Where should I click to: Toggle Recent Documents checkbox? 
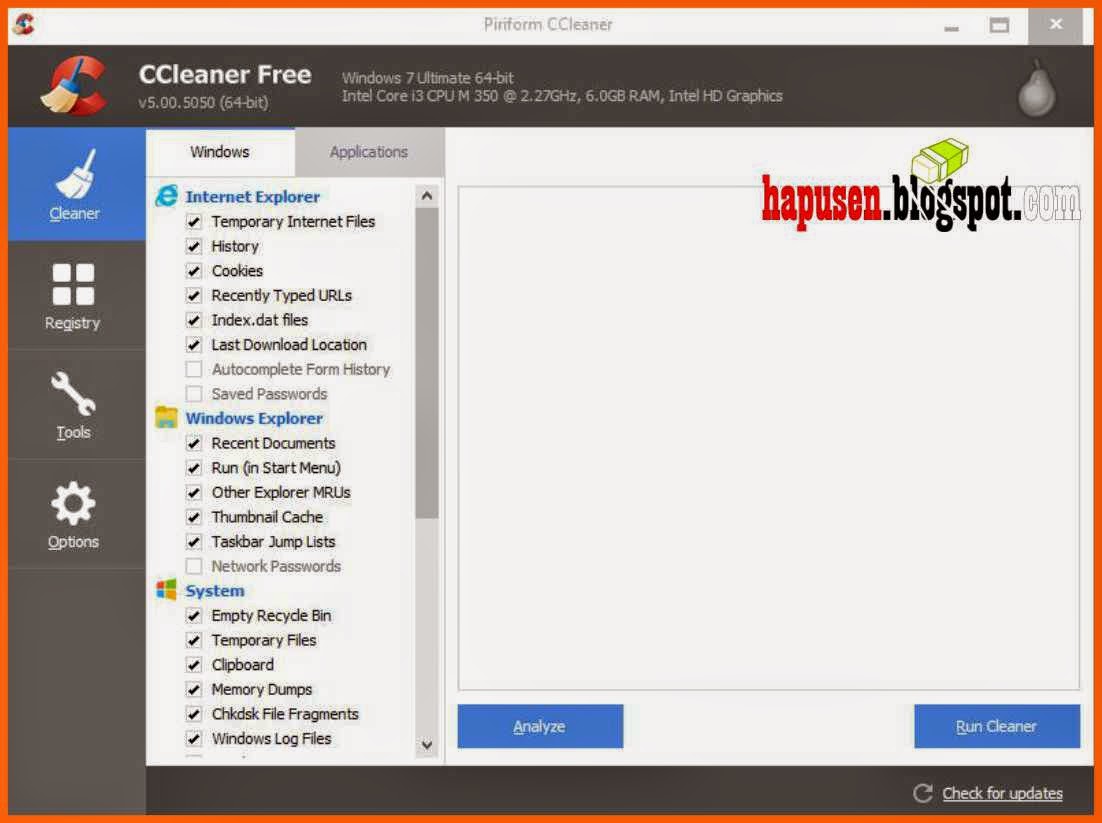[x=194, y=443]
